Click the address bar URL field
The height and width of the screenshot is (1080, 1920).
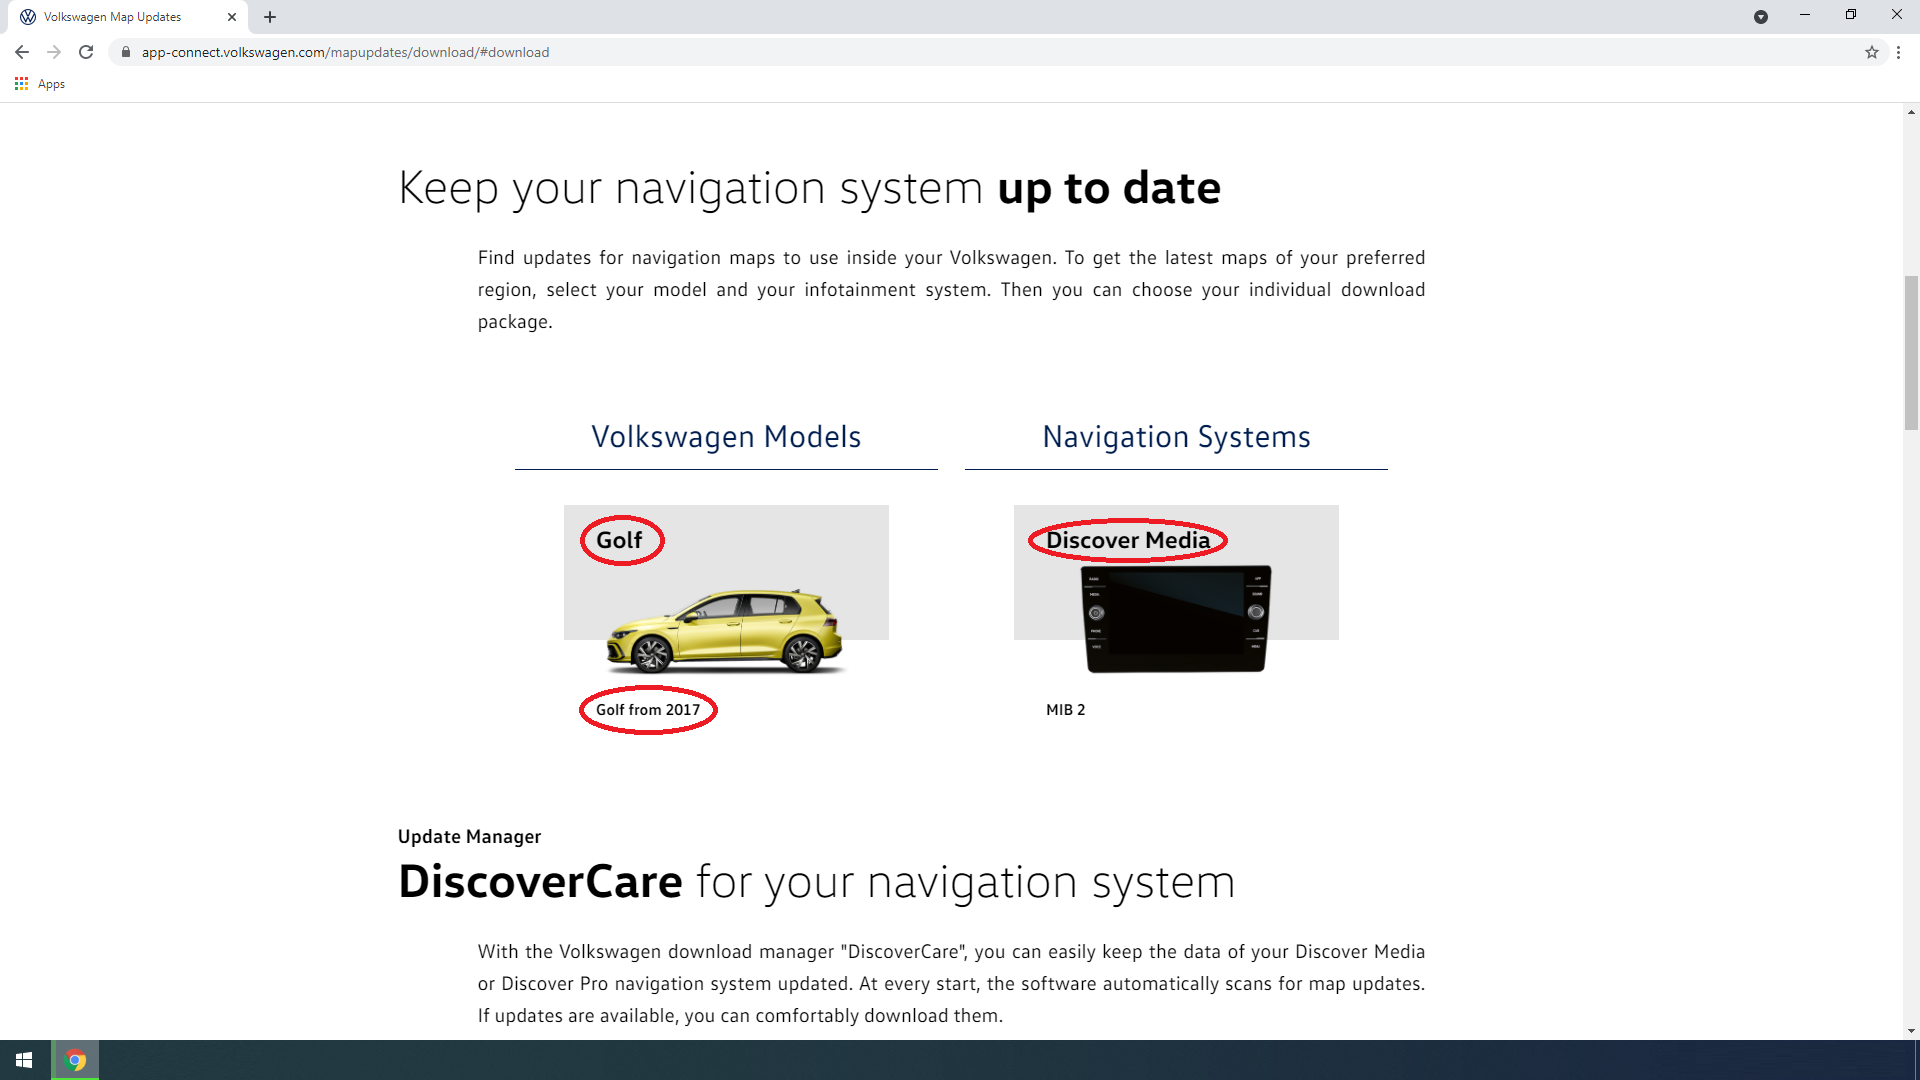click(990, 52)
